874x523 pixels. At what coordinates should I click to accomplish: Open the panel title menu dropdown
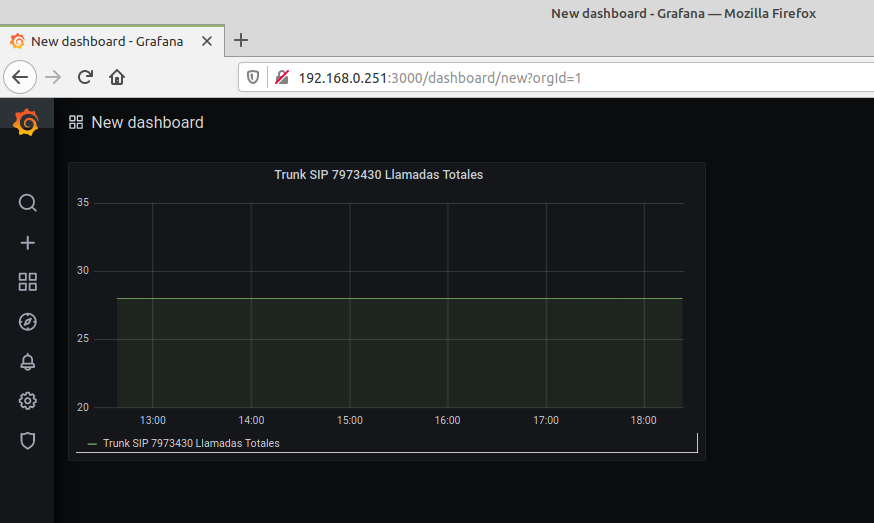(x=378, y=175)
